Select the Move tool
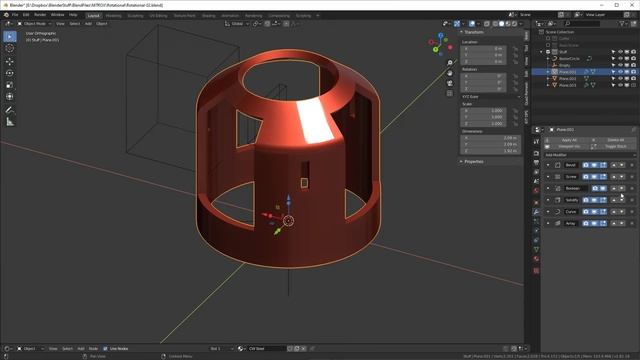The height and width of the screenshot is (360, 640). pyautogui.click(x=10, y=62)
